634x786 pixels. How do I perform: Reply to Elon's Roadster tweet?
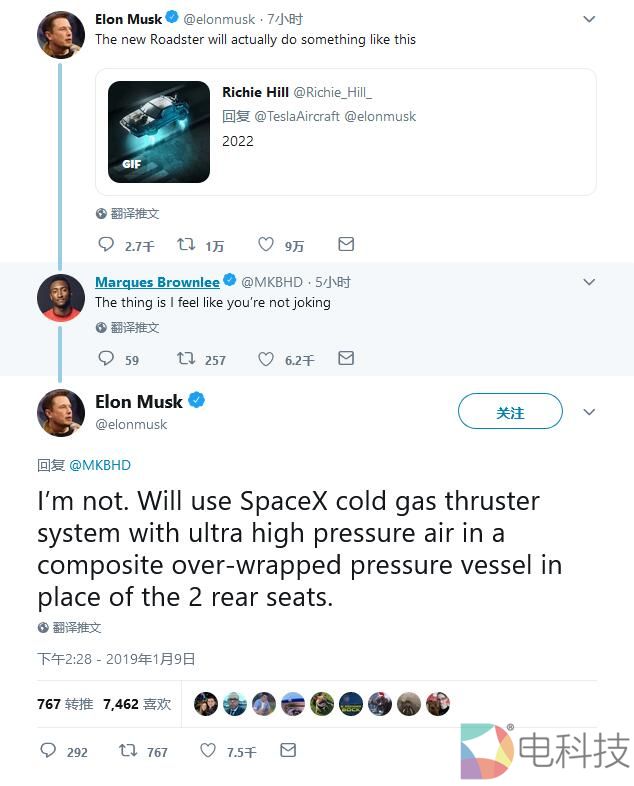107,244
